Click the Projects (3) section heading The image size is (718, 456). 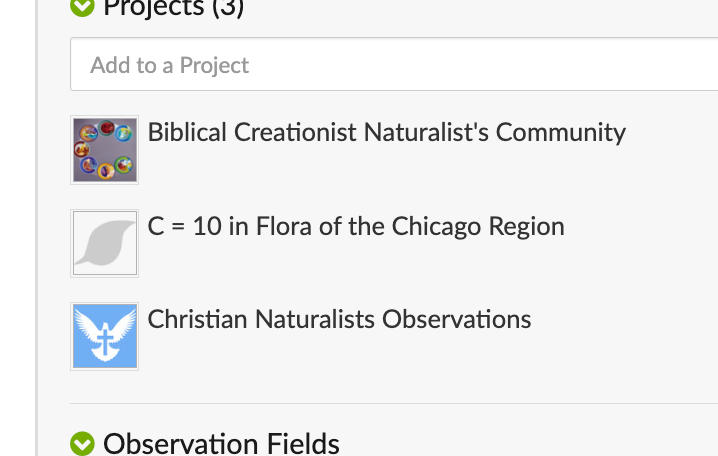coord(174,8)
